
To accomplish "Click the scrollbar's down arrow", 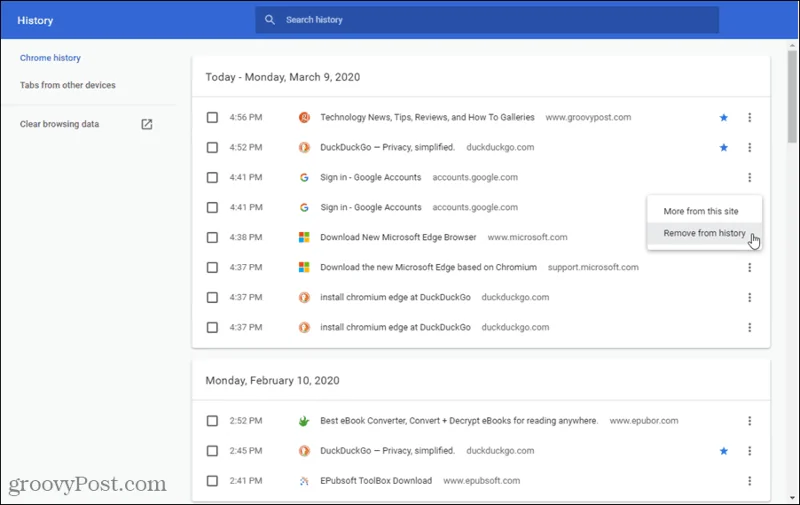I will pos(792,497).
